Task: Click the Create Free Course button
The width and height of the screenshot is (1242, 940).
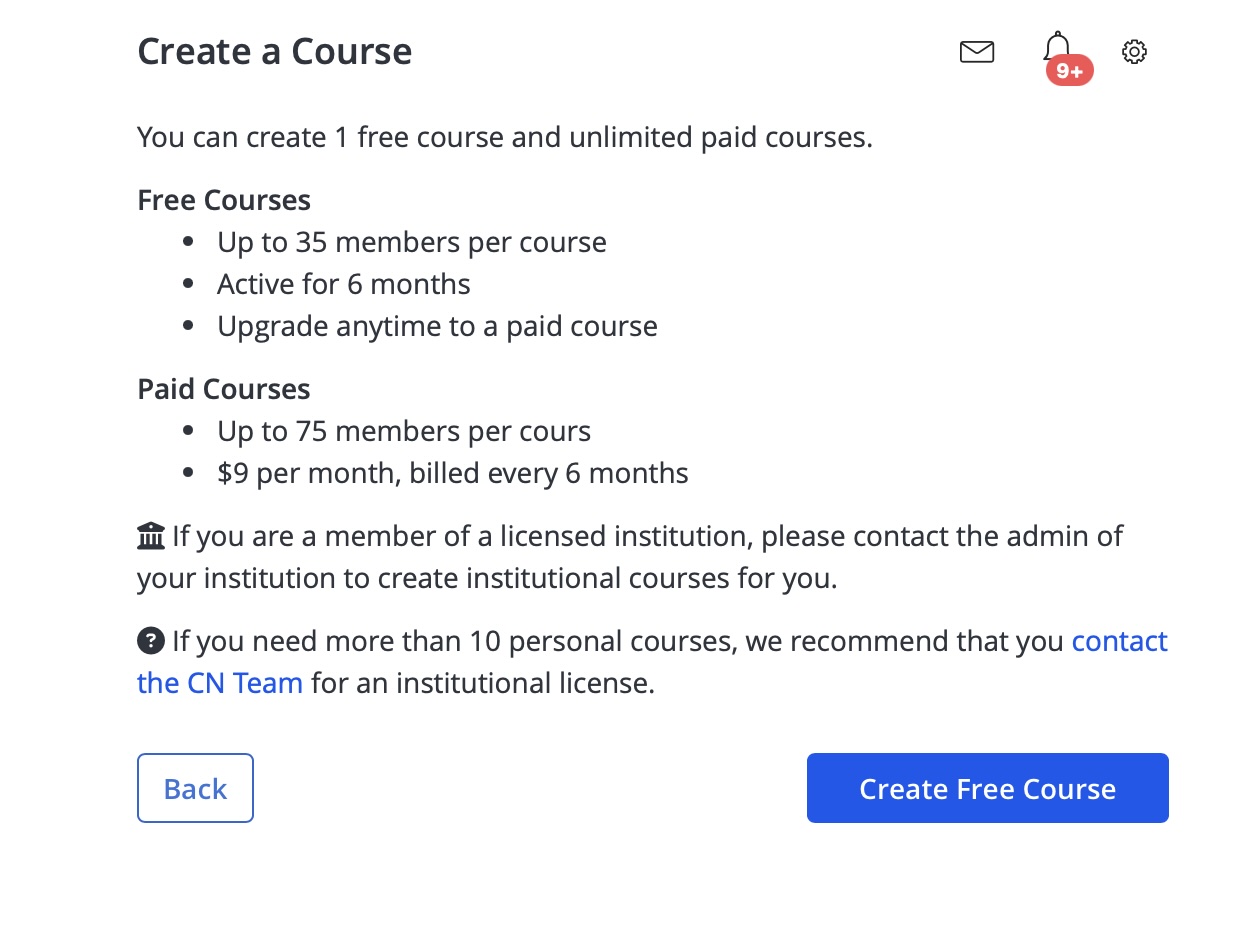Action: pos(987,788)
